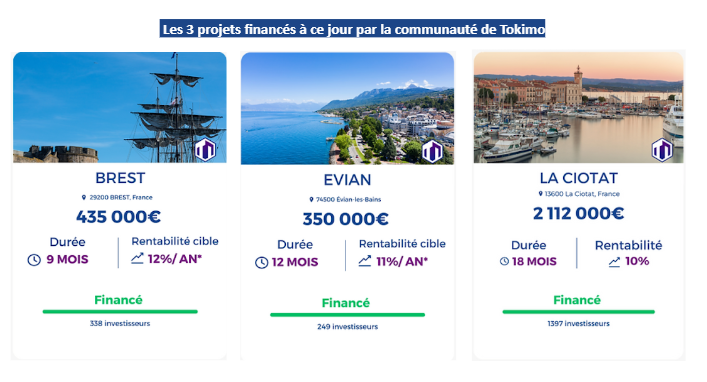The height and width of the screenshot is (382, 707).
Task: Click the heading about 3 projets financés
Action: click(353, 29)
